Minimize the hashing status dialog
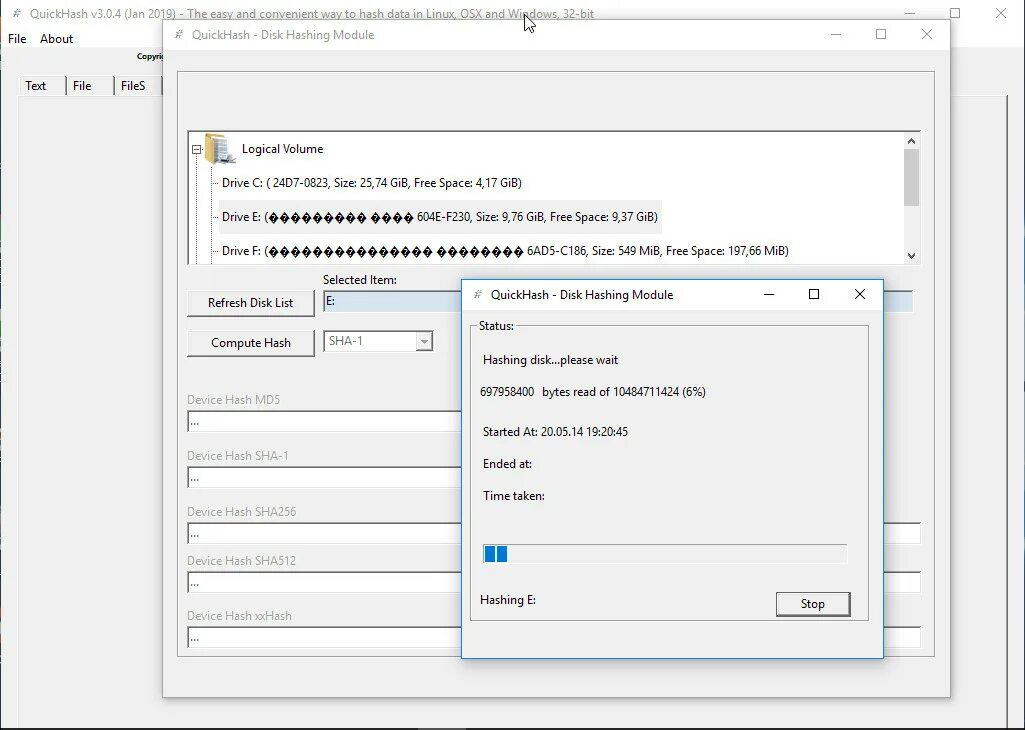This screenshot has width=1025, height=730. pyautogui.click(x=769, y=295)
